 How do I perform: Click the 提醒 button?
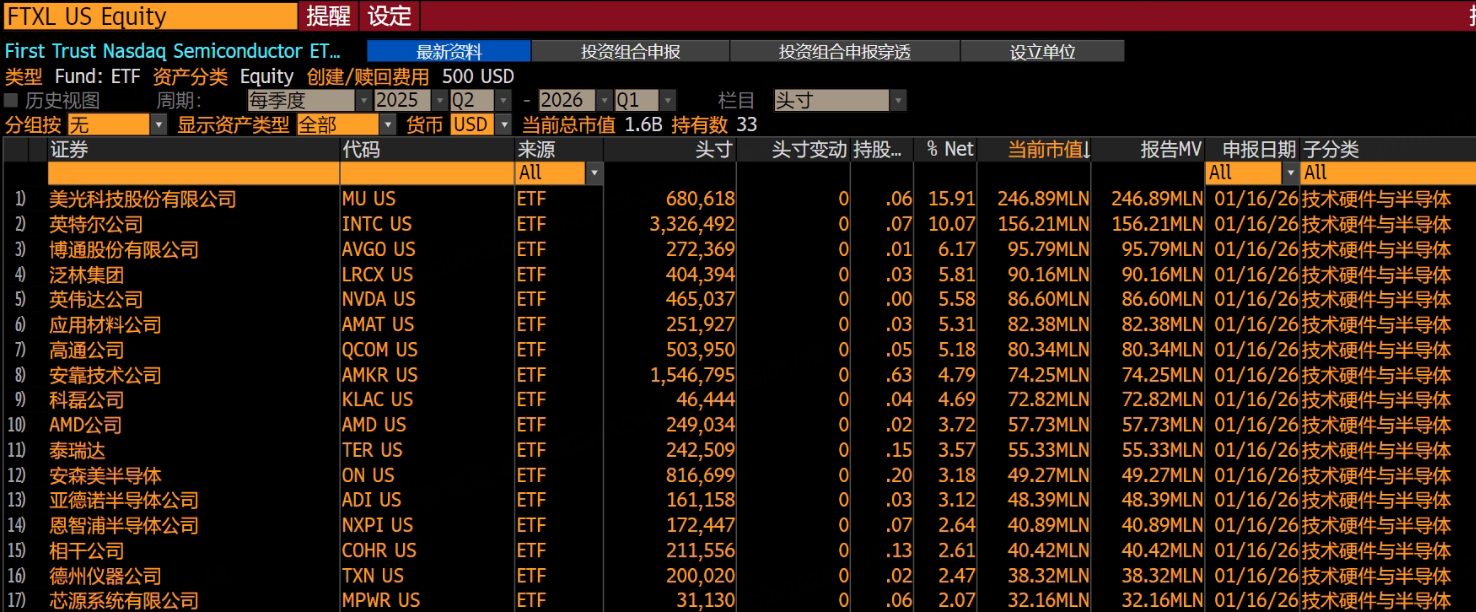coord(328,16)
